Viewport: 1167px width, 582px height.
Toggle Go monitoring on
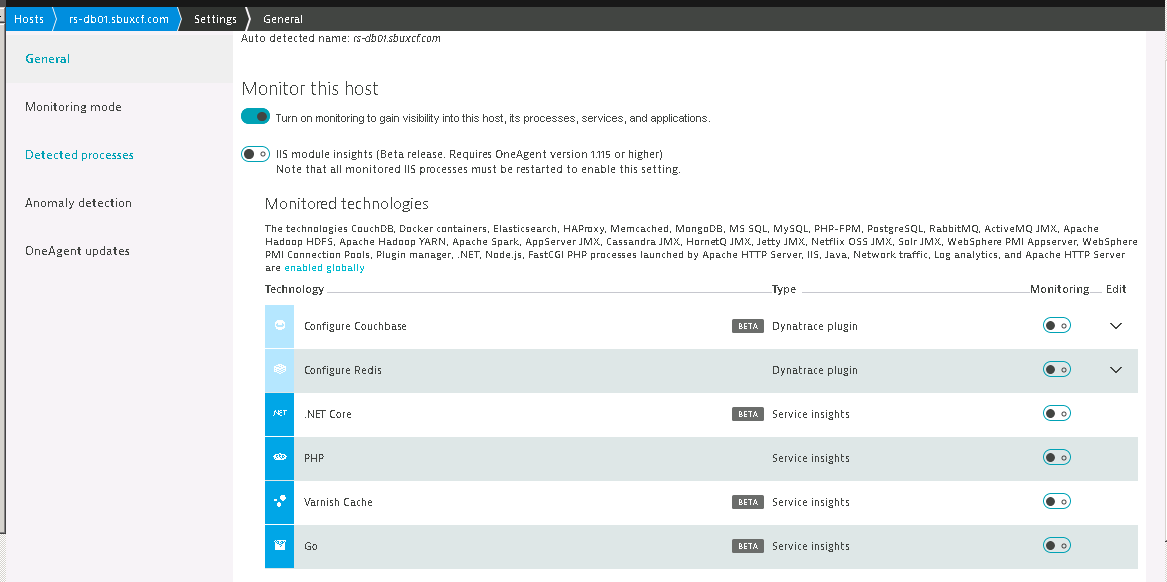(x=1056, y=546)
